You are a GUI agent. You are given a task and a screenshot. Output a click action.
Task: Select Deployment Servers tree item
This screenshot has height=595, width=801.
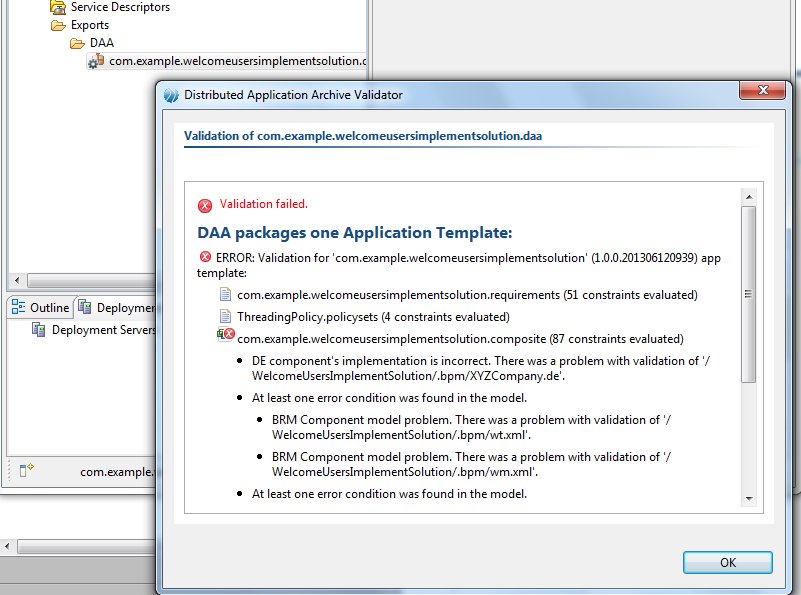point(104,330)
